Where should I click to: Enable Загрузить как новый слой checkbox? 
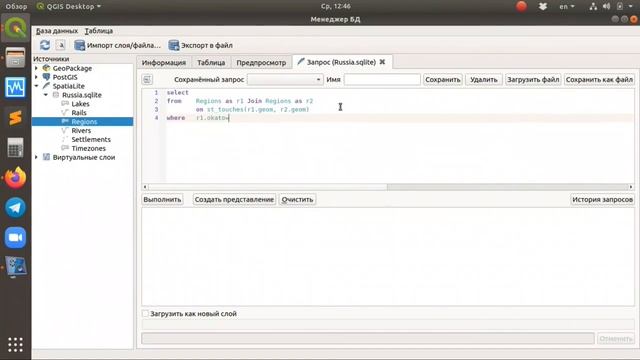[145, 313]
